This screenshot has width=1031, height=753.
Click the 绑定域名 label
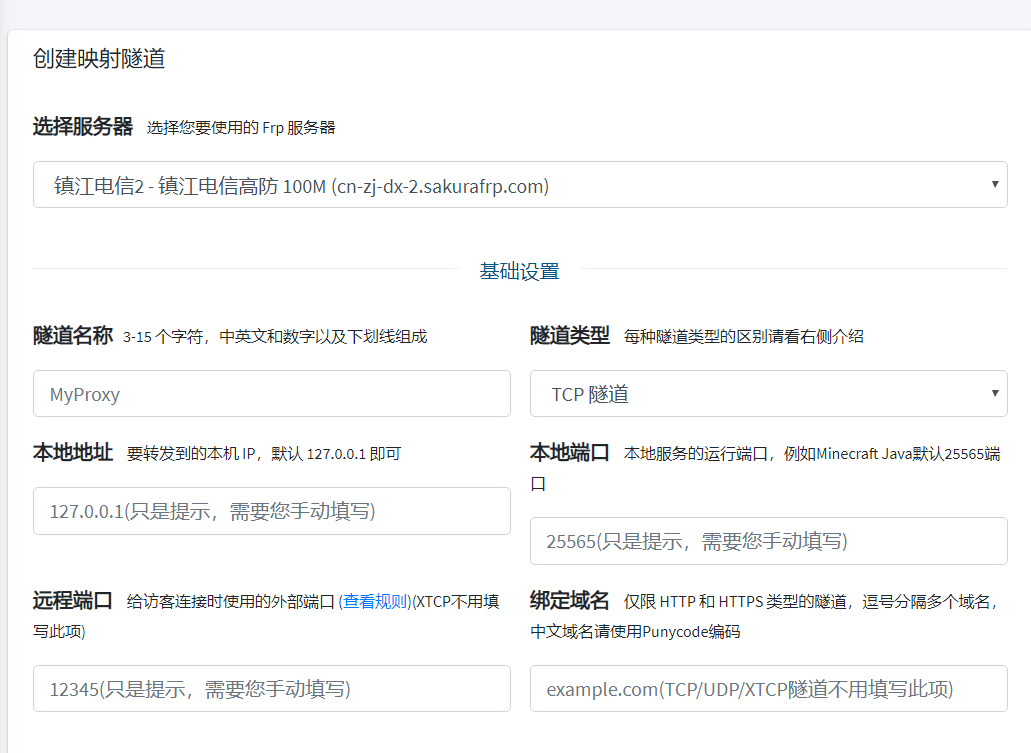click(x=570, y=600)
